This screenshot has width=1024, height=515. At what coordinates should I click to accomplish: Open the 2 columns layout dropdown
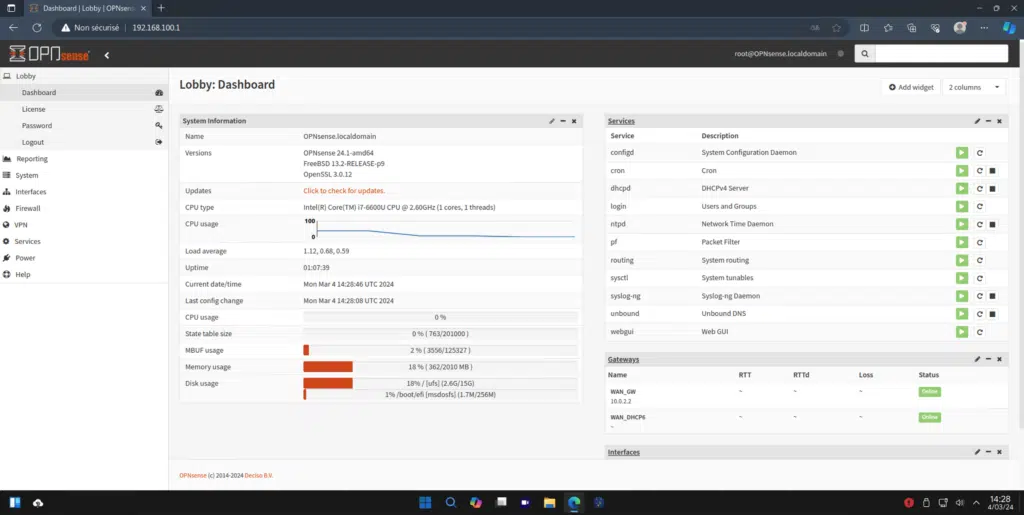(974, 87)
